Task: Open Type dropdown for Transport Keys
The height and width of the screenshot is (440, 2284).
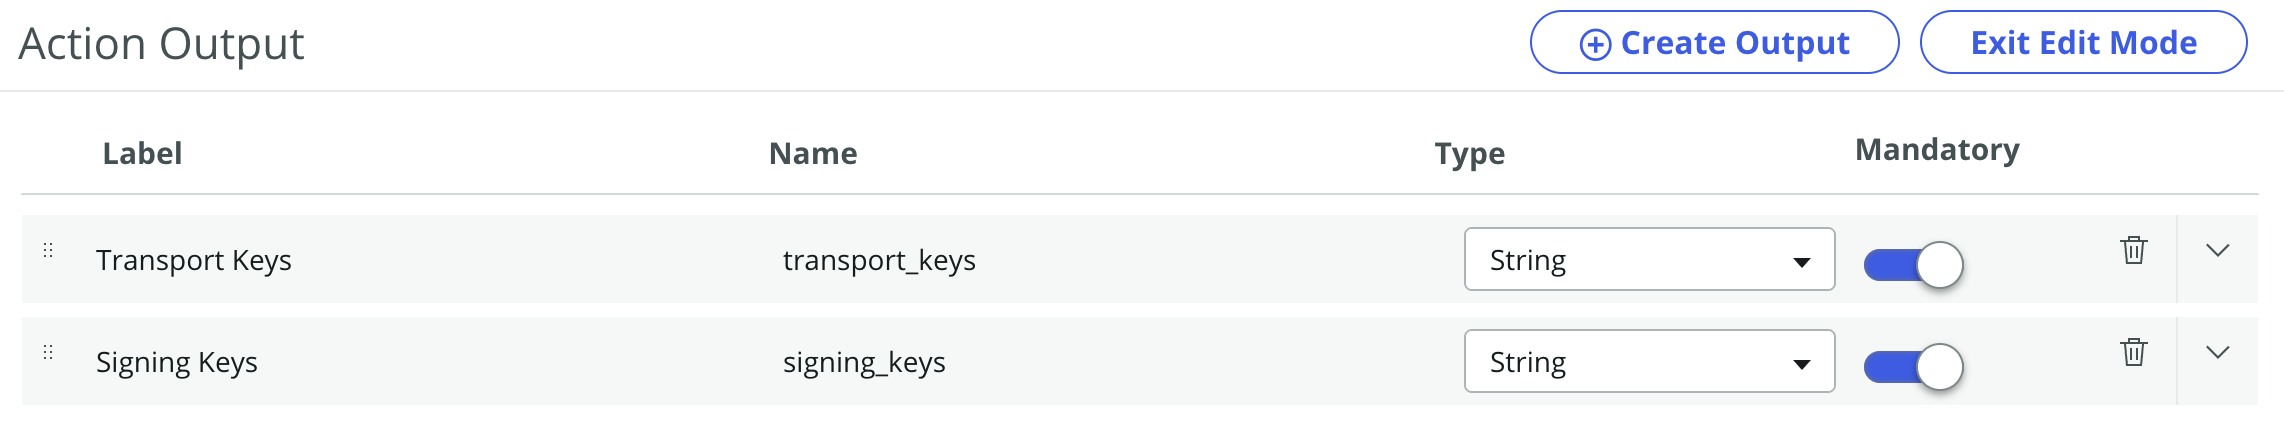Action: [x=1649, y=260]
